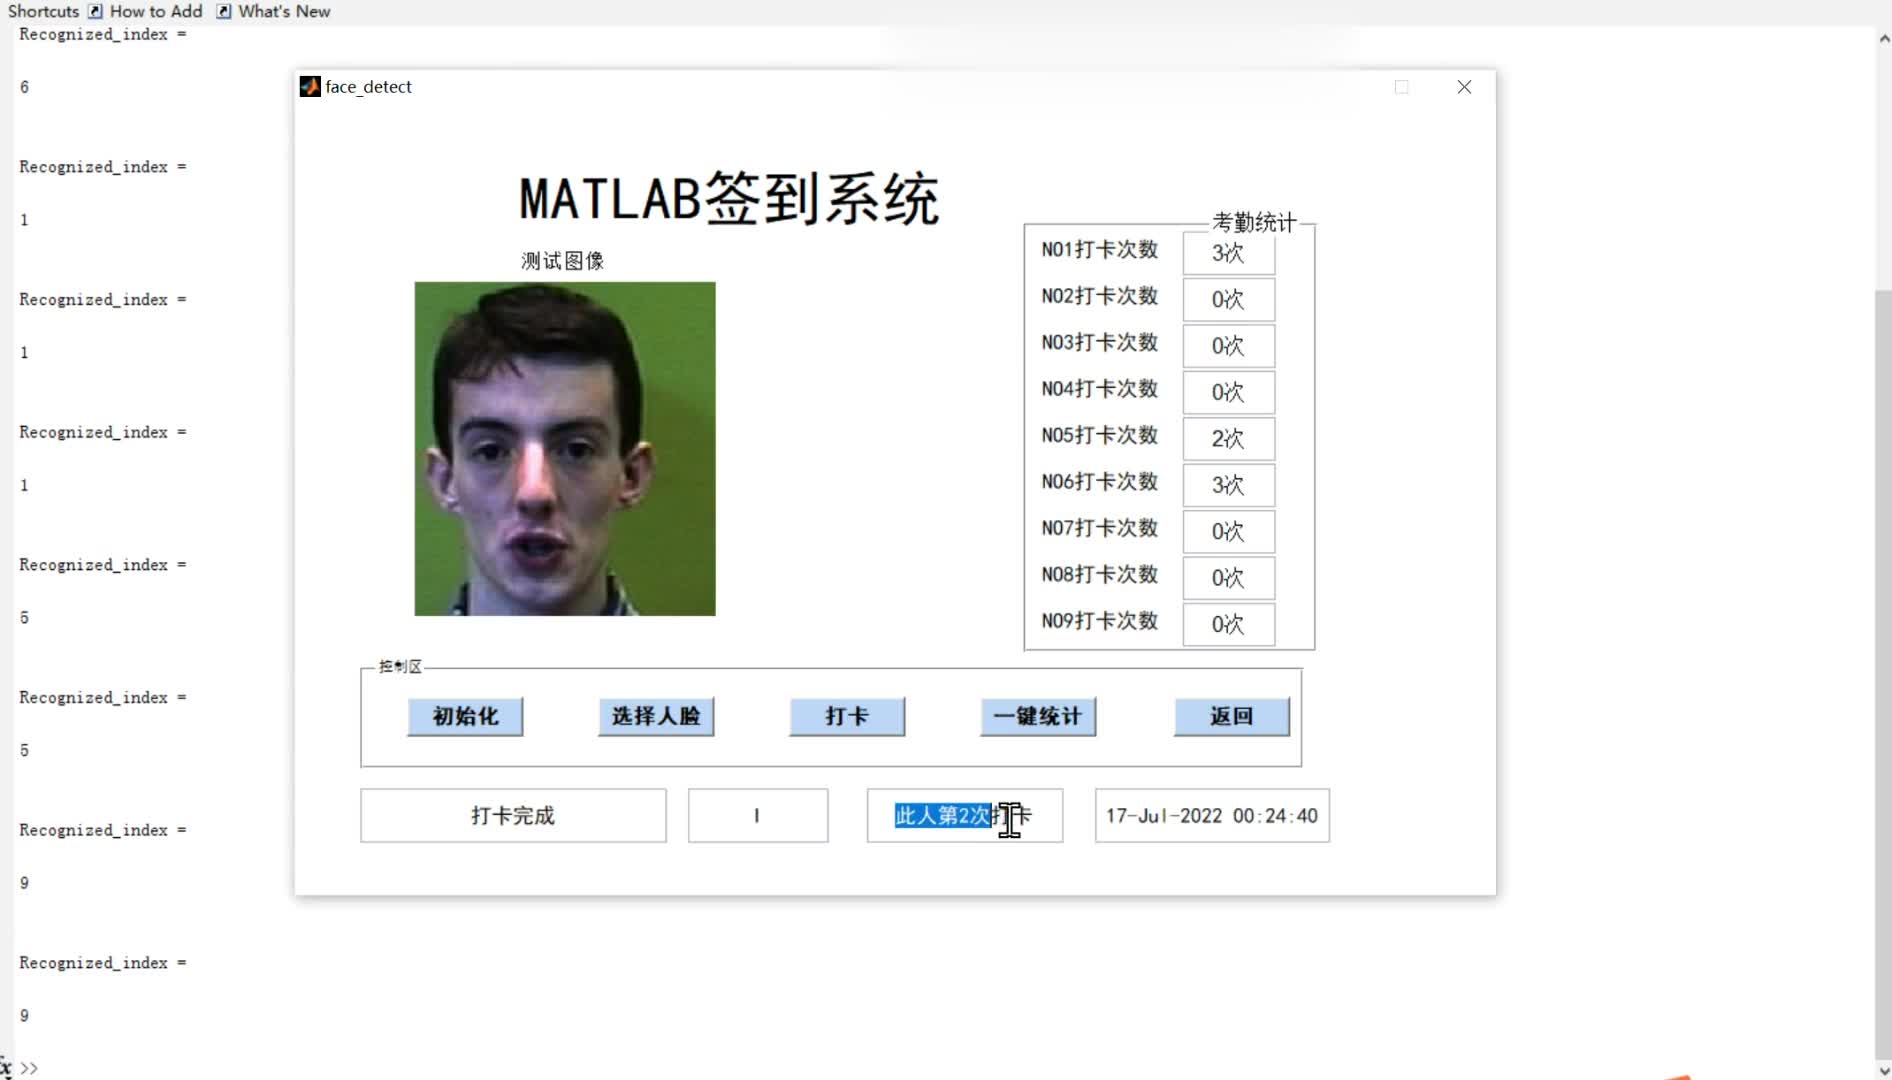Click the command window vertical scrollbar thumb
This screenshot has height=1080, width=1892.
pyautogui.click(x=1884, y=673)
